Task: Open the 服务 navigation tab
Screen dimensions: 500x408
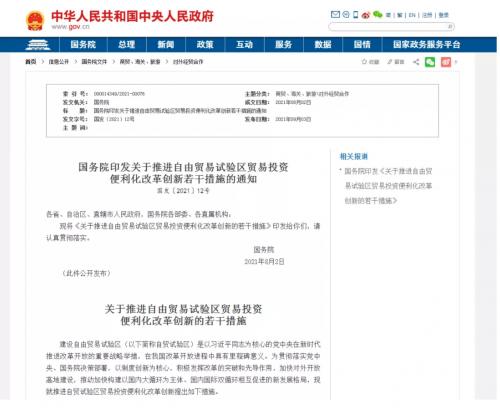Action: (x=284, y=44)
